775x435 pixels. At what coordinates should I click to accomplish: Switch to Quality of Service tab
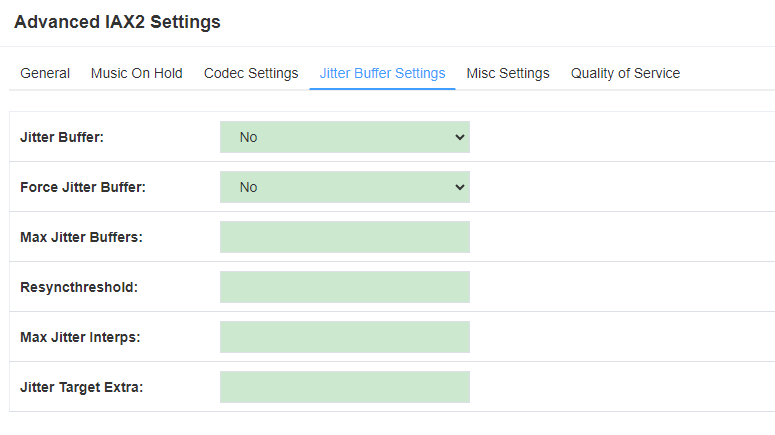(625, 73)
